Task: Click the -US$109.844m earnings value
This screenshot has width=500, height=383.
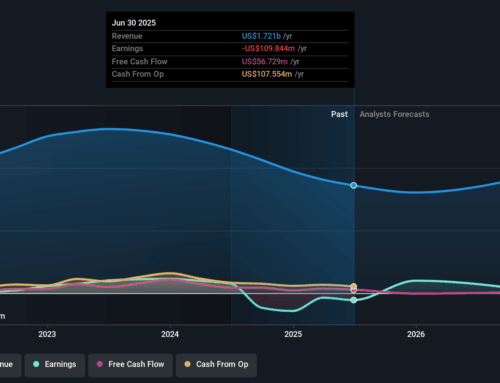Action: [268, 49]
